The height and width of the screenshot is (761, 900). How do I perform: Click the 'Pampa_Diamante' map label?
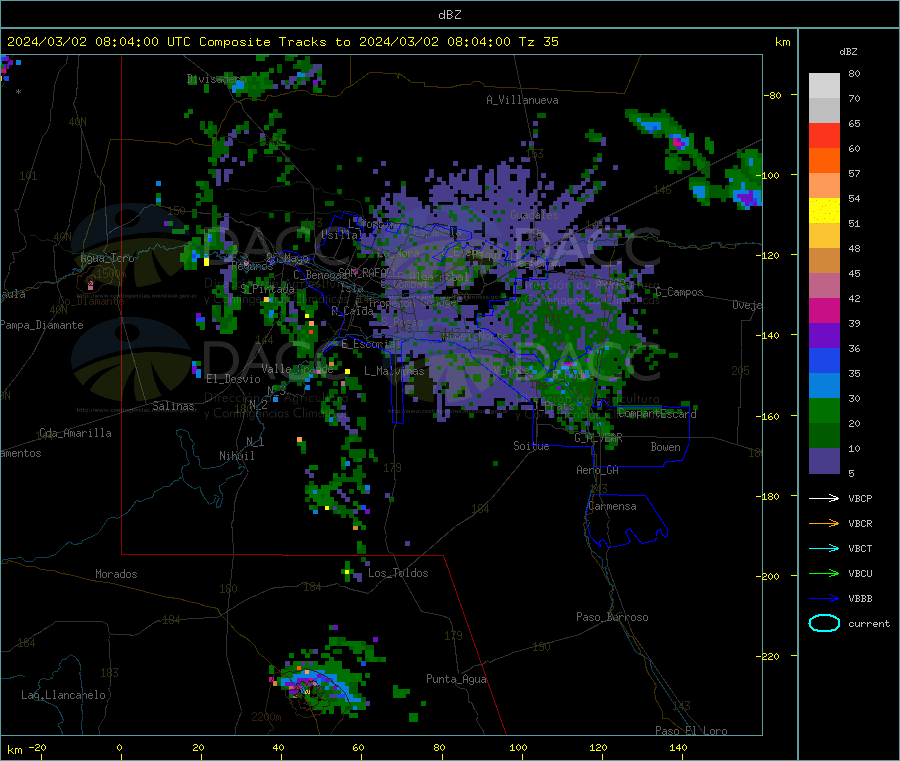(42, 325)
